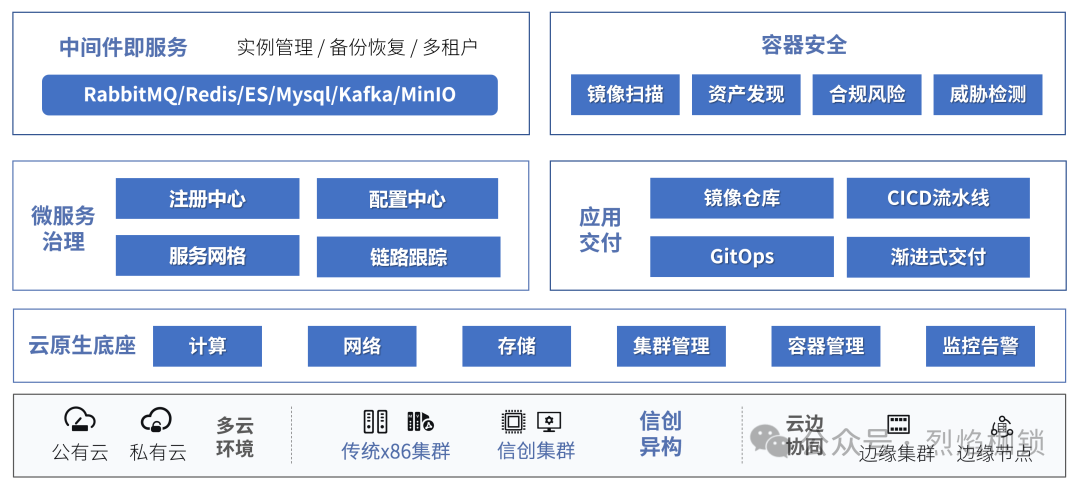Open the 配置中心 block
Image resolution: width=1080 pixels, height=486 pixels.
pyautogui.click(x=407, y=198)
